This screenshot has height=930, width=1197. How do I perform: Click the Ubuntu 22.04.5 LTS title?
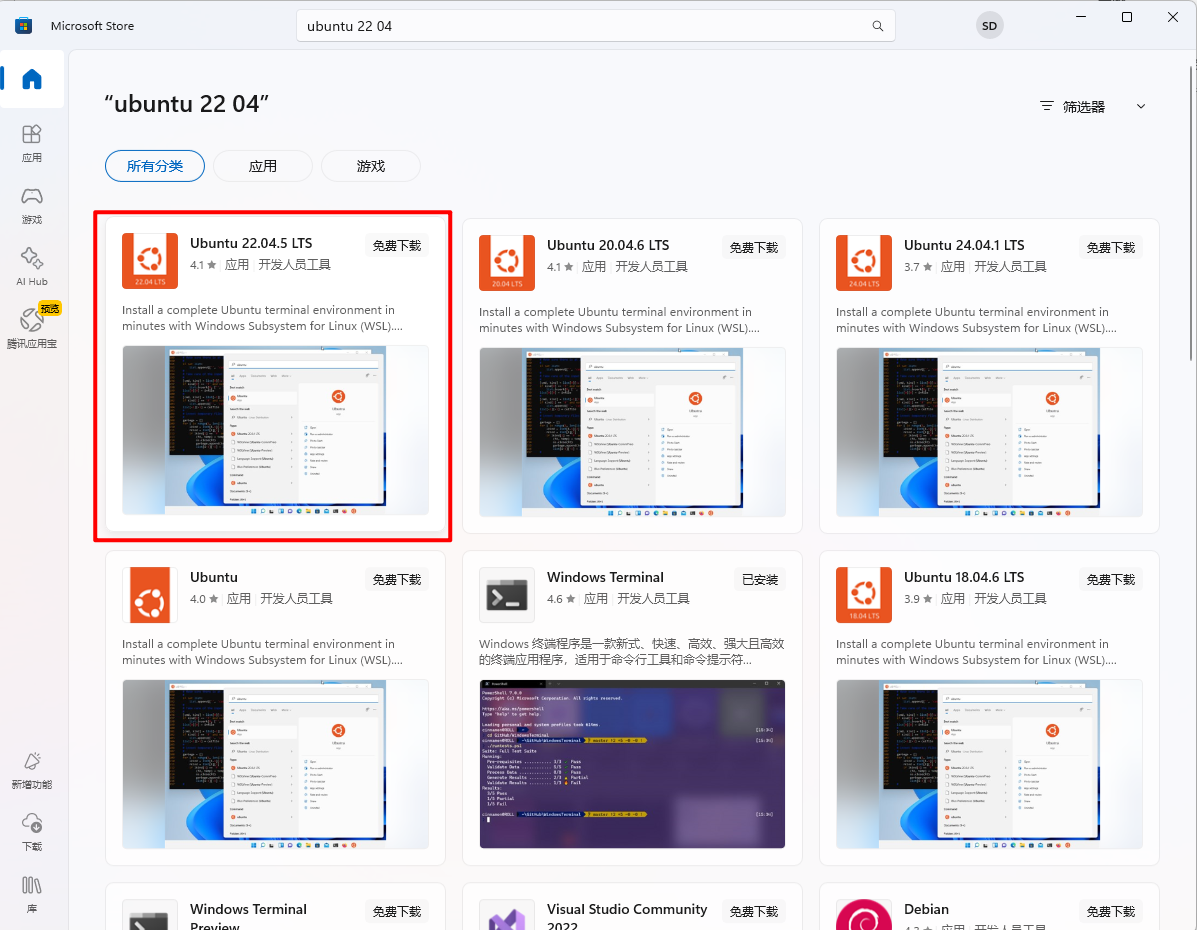[x=251, y=244]
